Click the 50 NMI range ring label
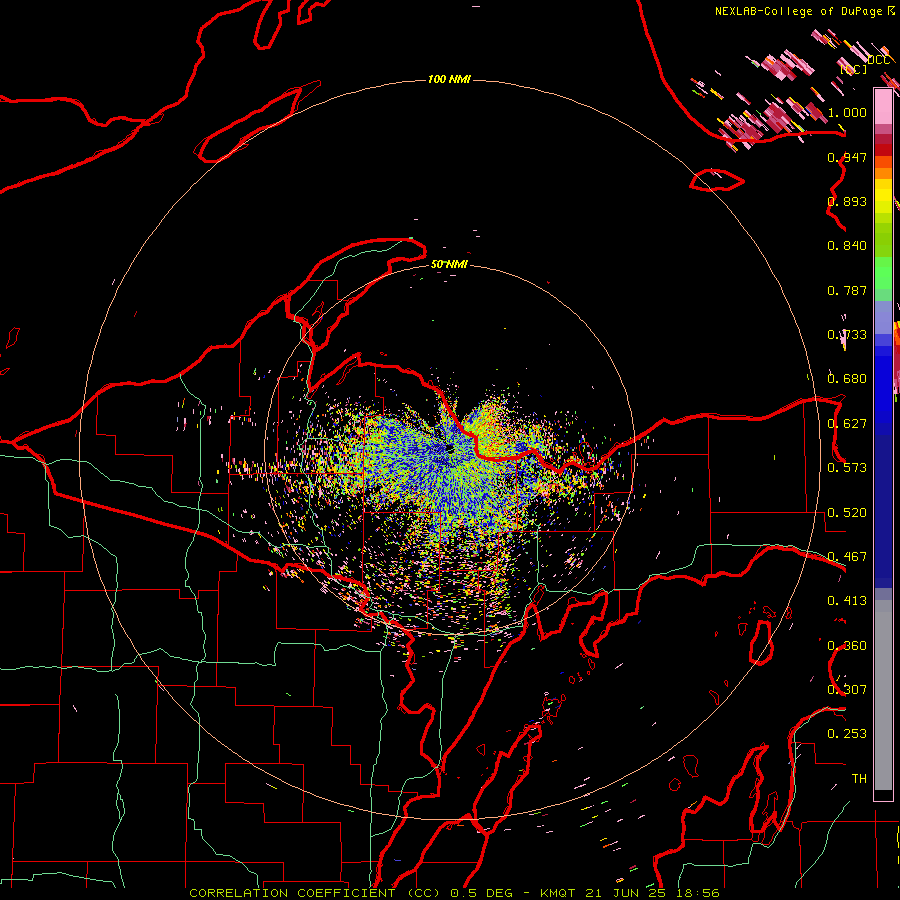900x900 pixels. click(x=449, y=264)
